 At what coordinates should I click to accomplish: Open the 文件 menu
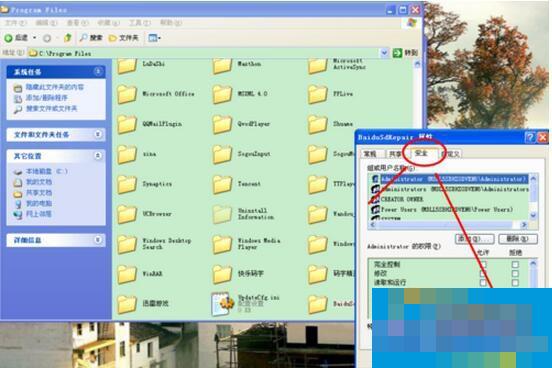15,23
